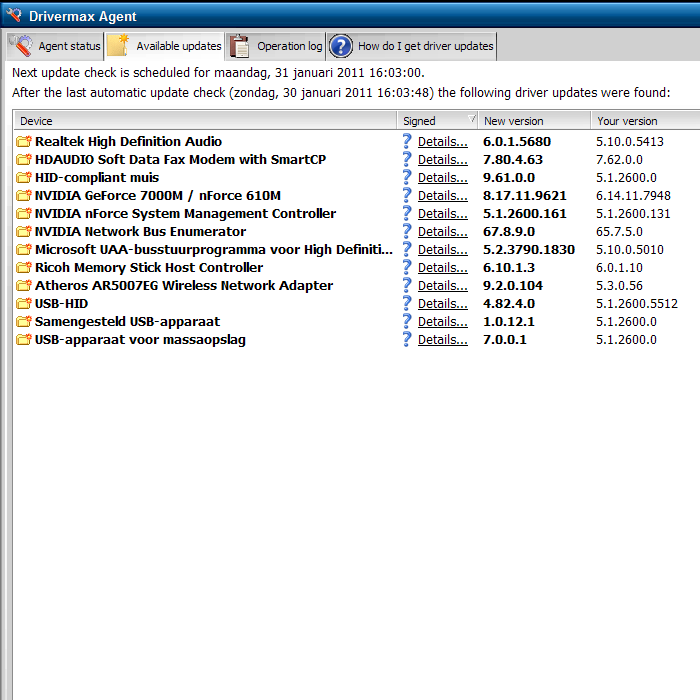Click the folder icon for USB-HID
This screenshot has width=700, height=700.
pos(24,304)
